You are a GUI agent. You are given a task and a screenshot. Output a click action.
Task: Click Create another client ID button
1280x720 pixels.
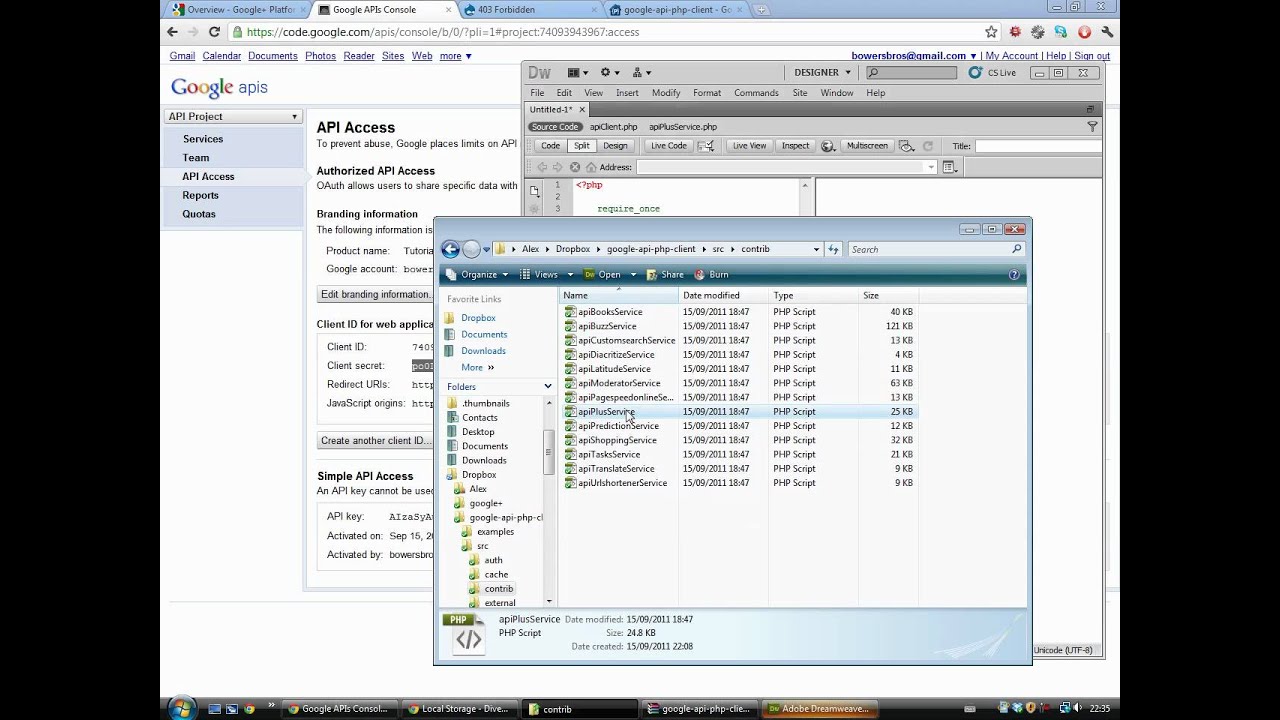(375, 440)
